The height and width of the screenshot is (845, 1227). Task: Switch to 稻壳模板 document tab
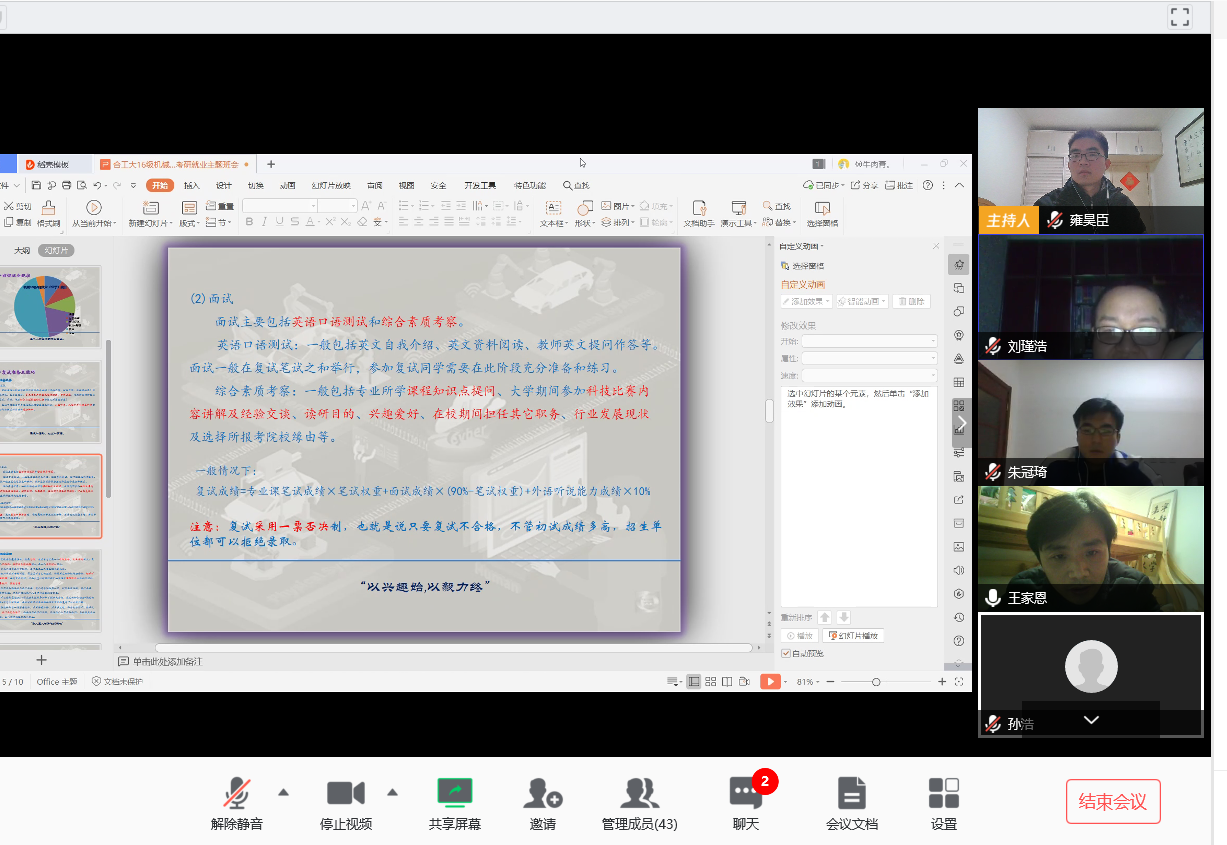tap(47, 164)
